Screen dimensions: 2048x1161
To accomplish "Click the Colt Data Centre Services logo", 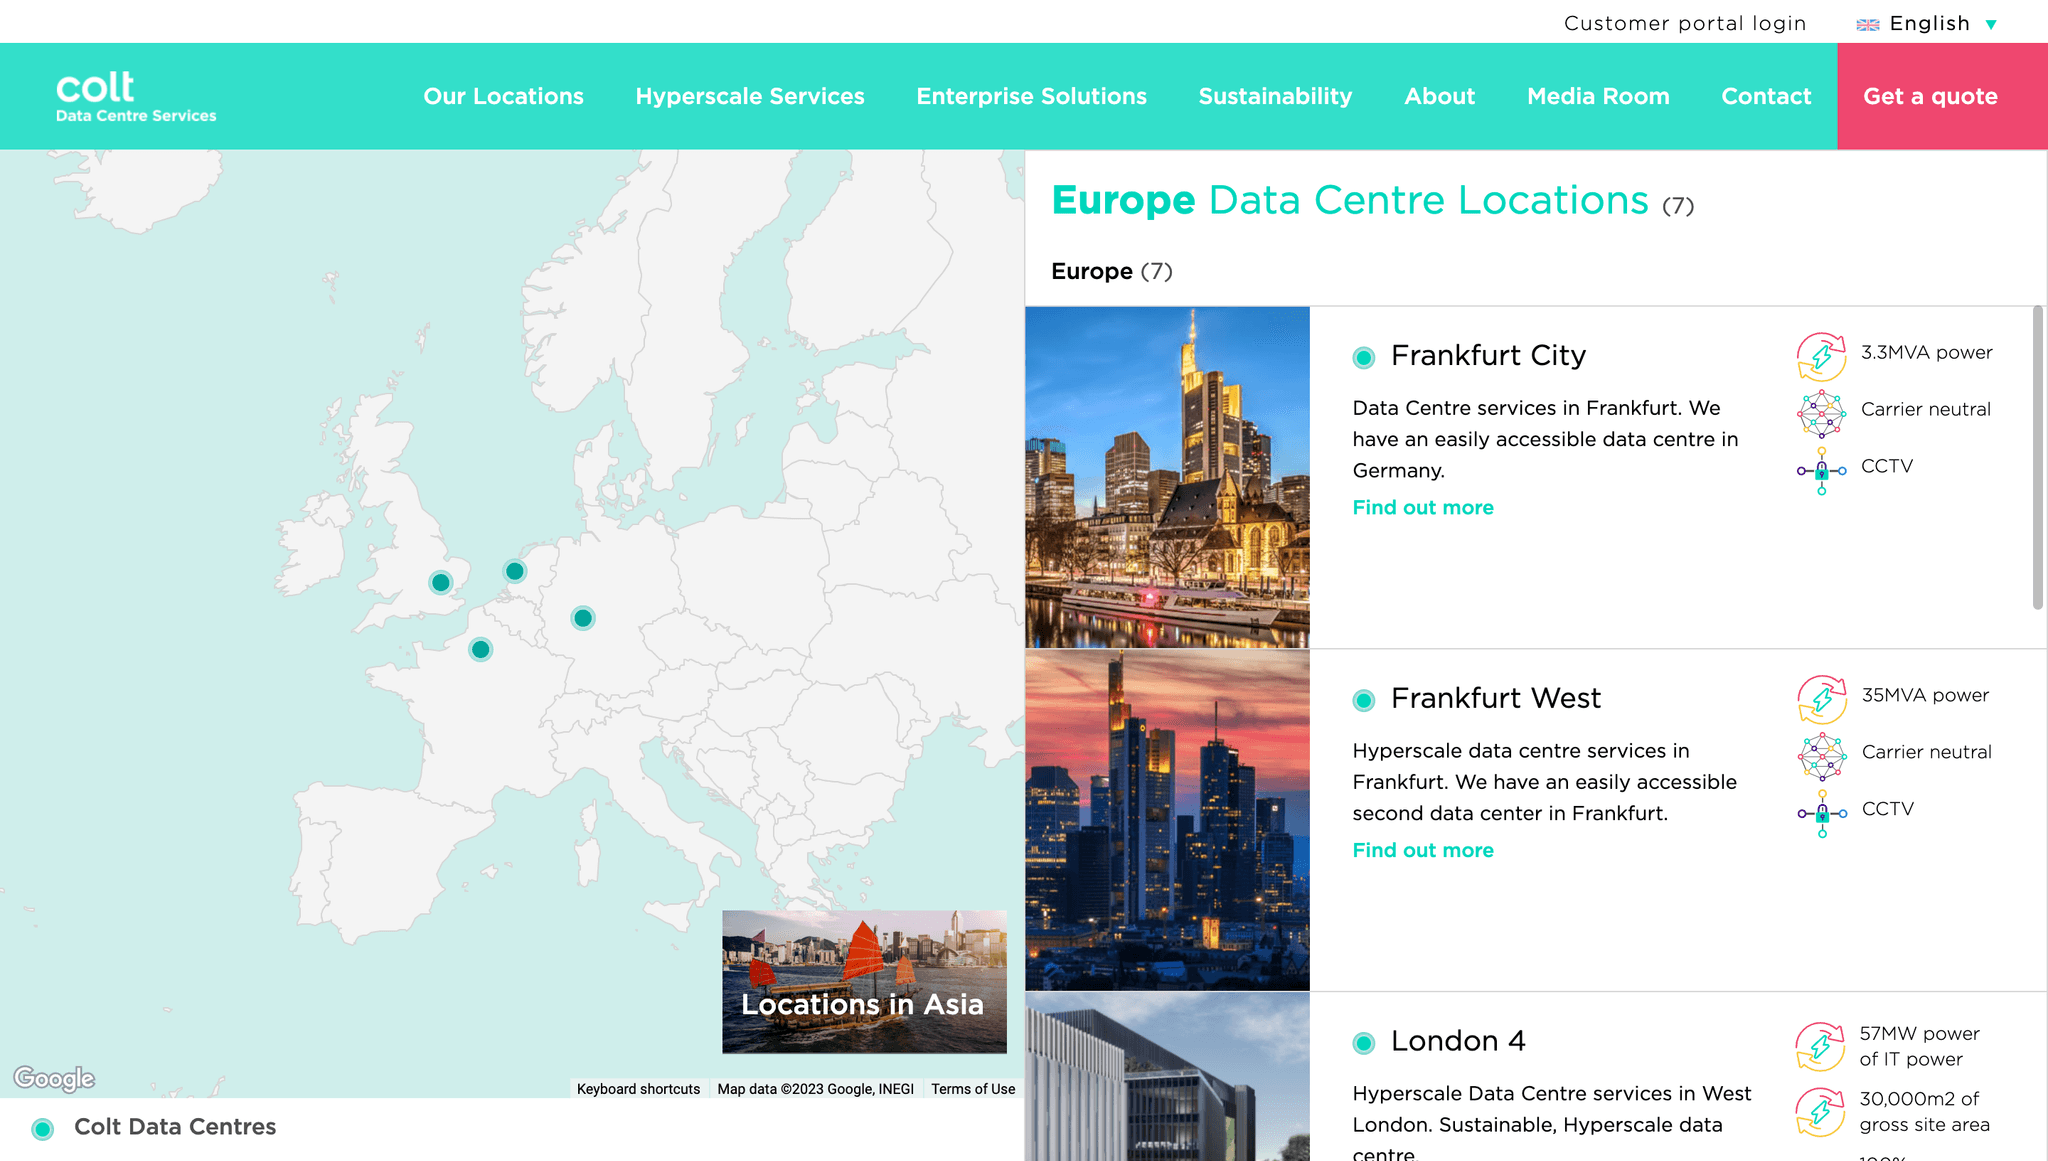I will click(135, 96).
